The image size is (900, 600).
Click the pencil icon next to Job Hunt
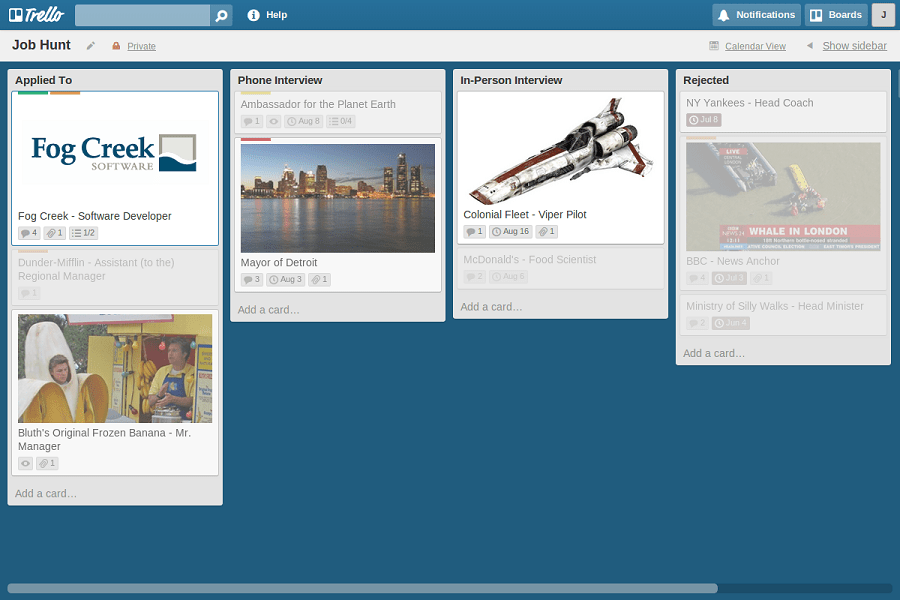click(x=91, y=44)
